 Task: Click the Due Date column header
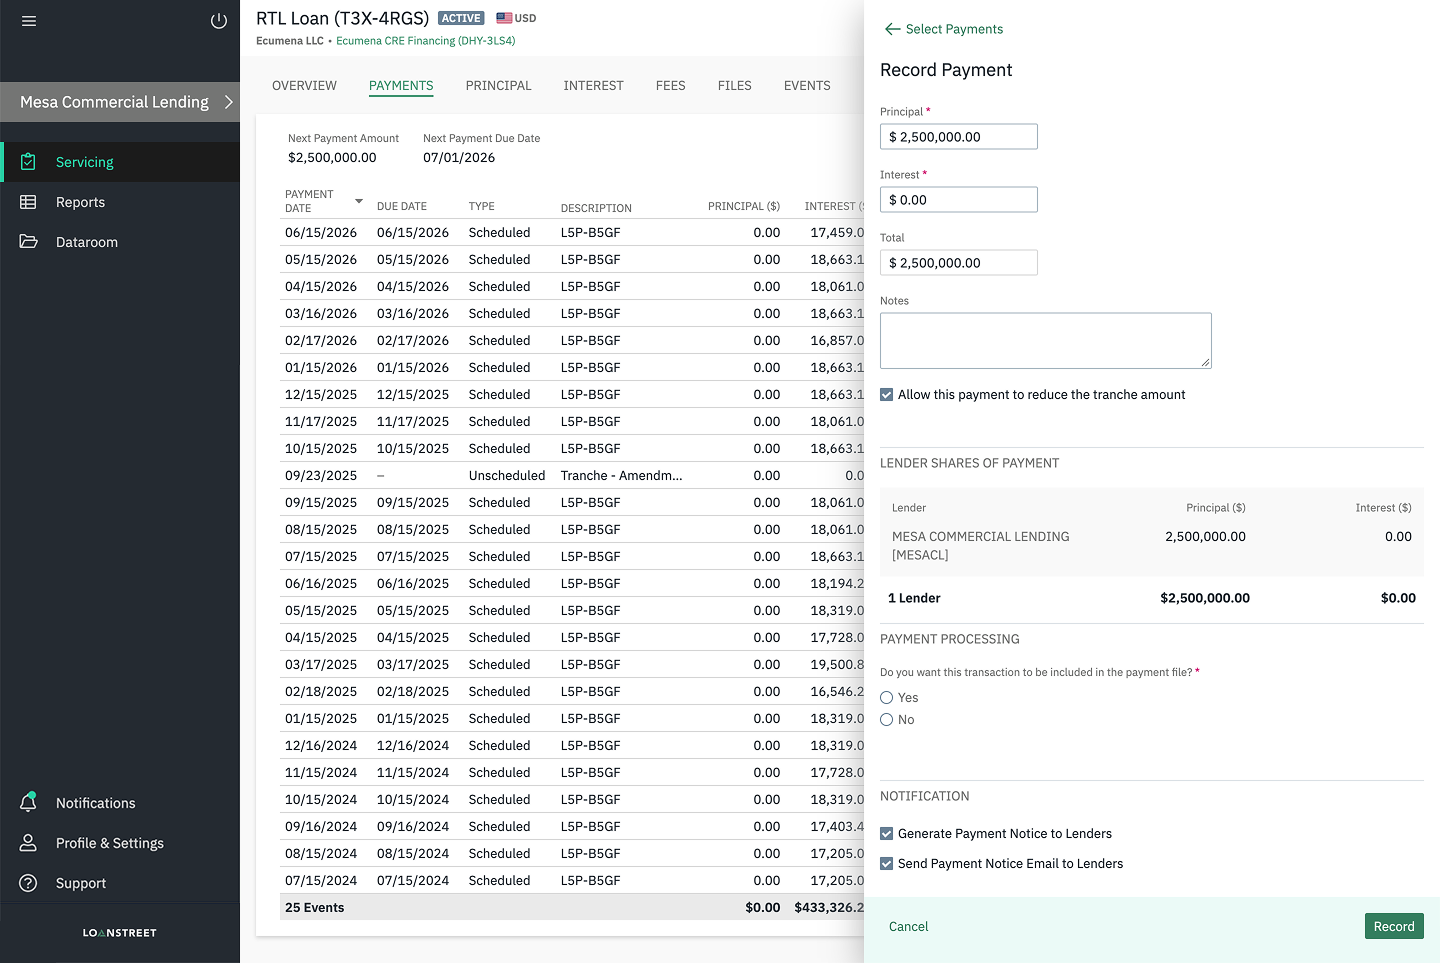(x=402, y=207)
